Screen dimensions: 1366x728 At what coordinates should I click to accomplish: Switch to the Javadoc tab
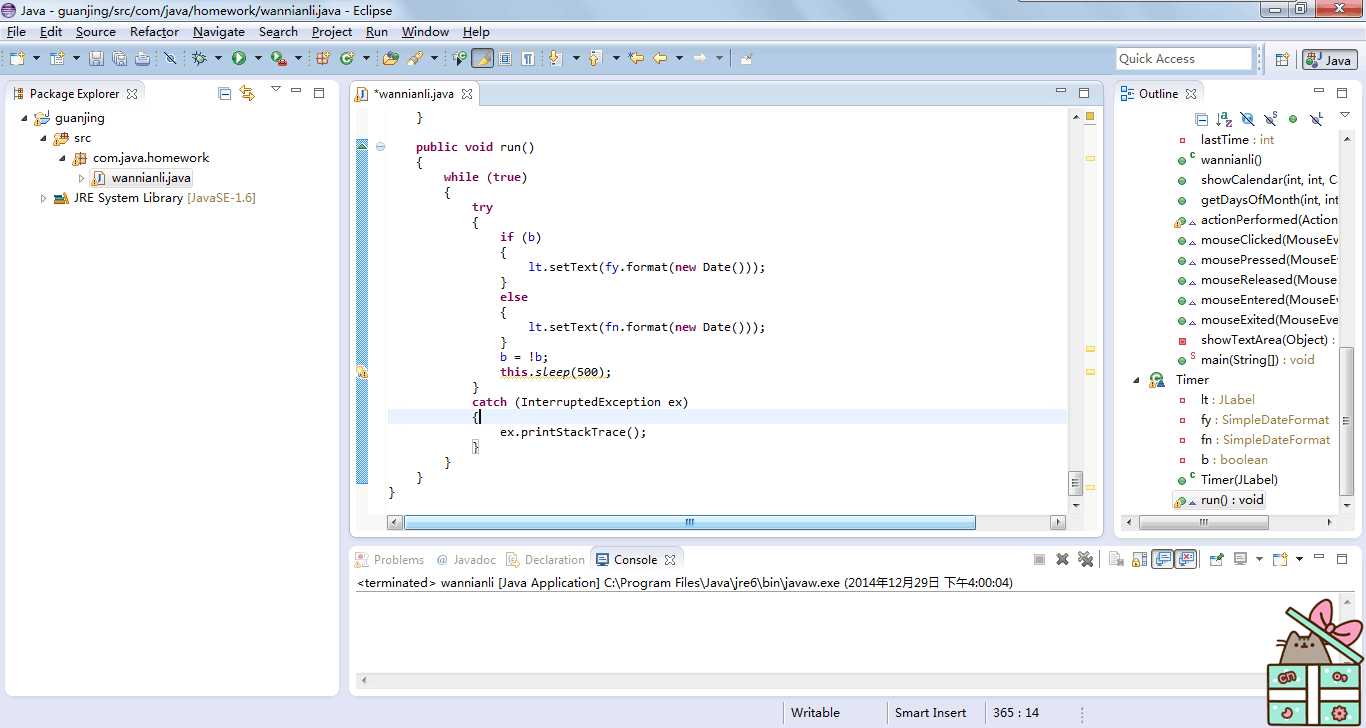click(466, 560)
